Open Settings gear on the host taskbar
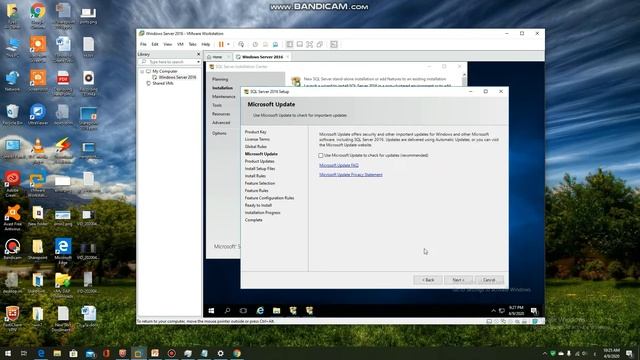 point(220,353)
